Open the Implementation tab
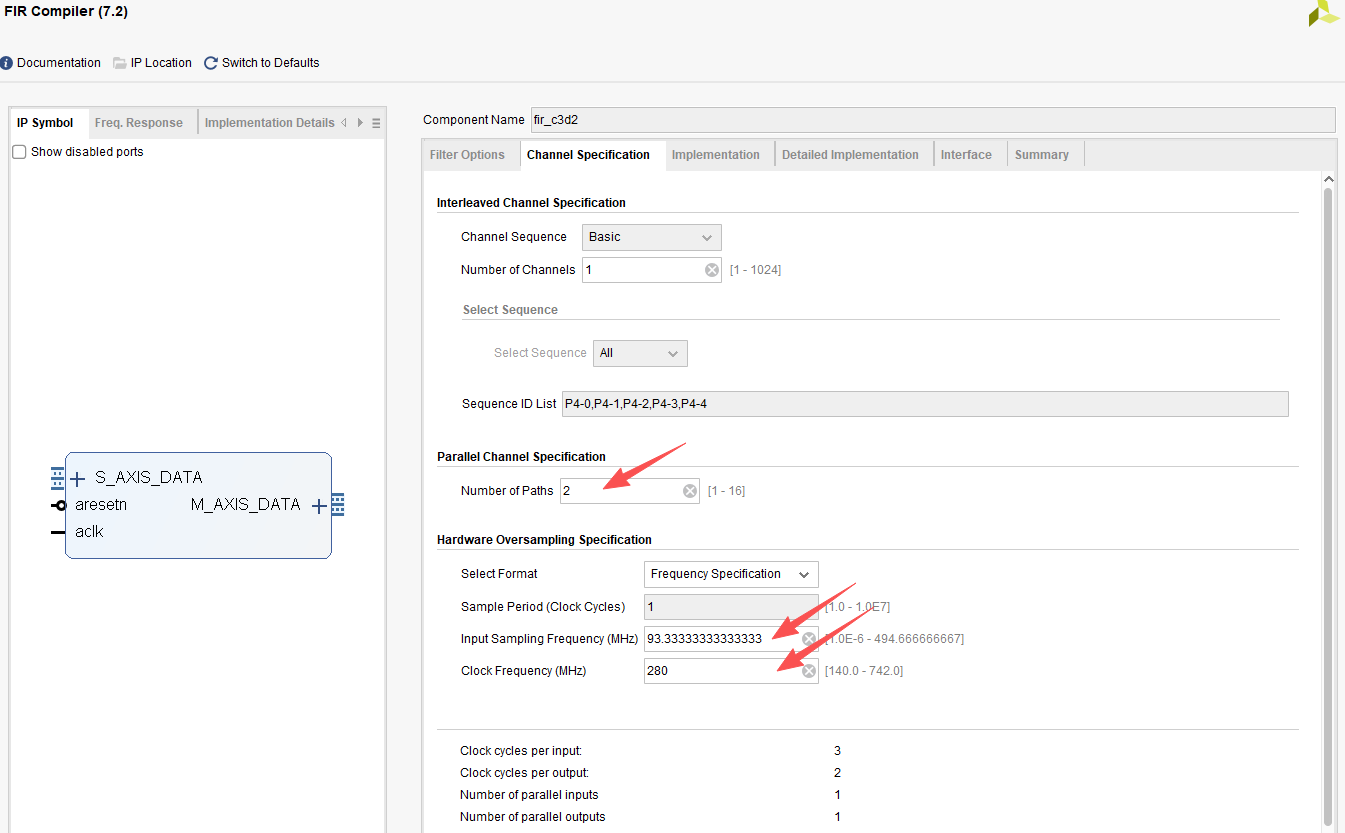 click(716, 155)
